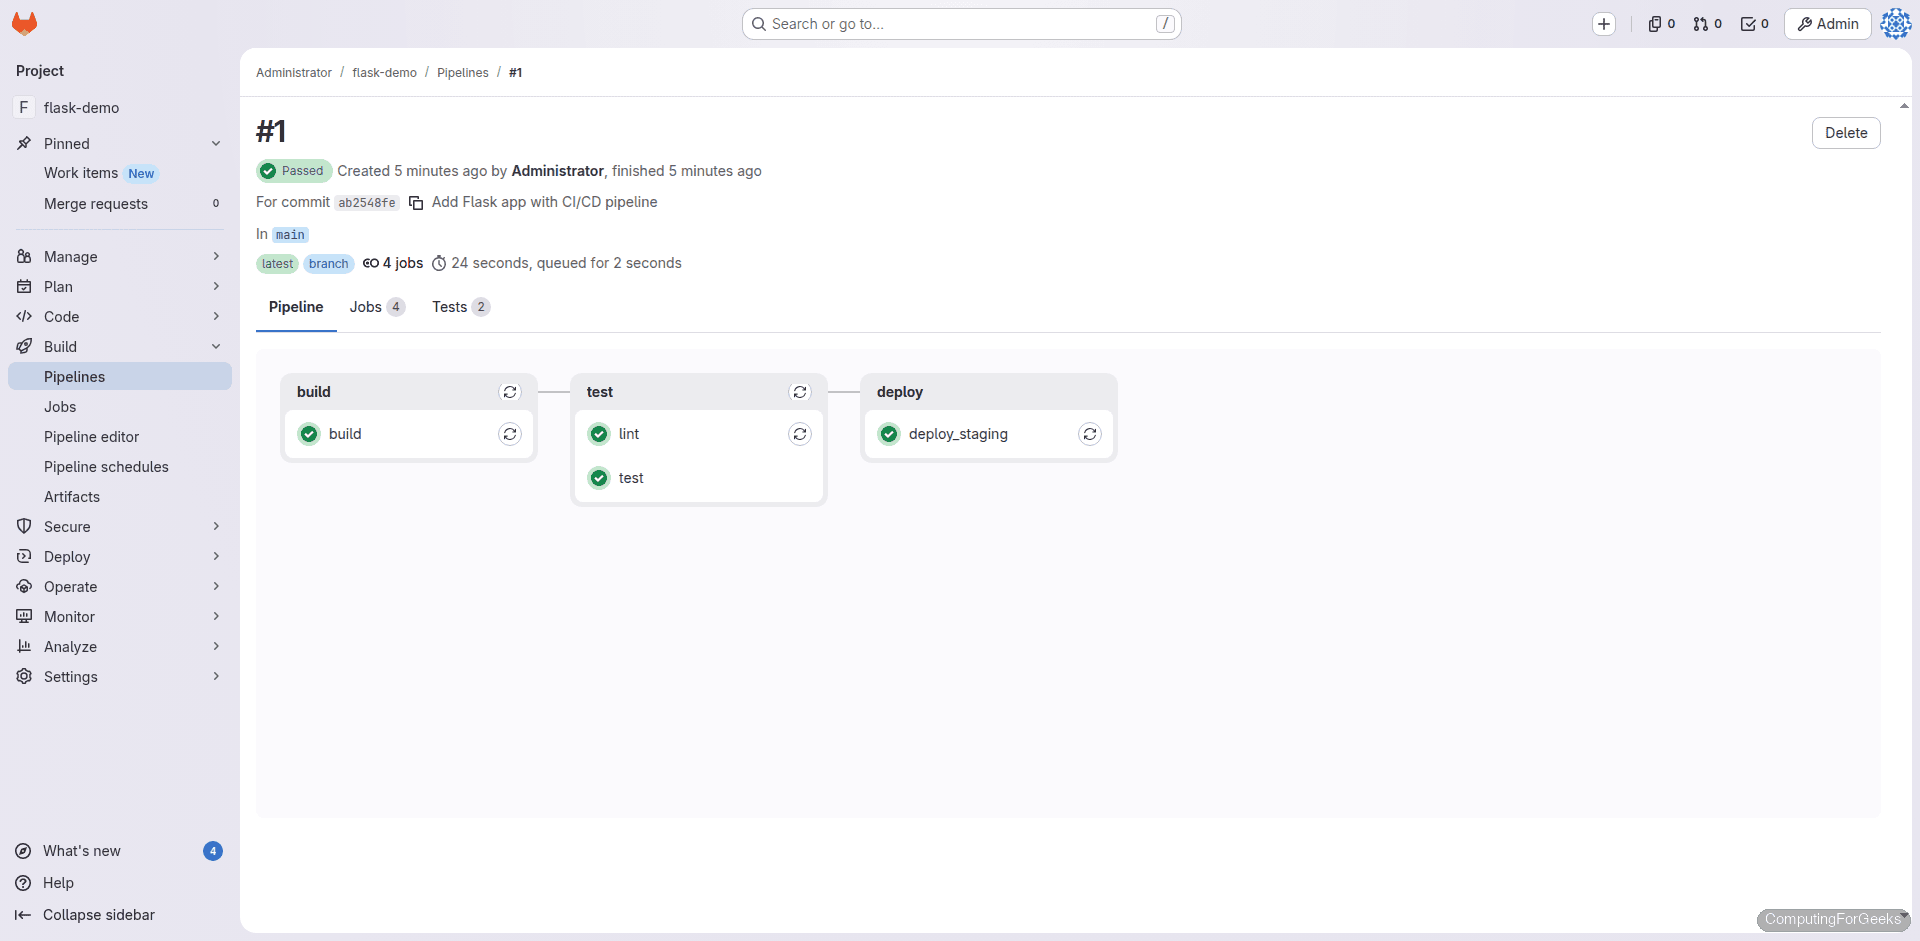Switch to the Jobs tab

pos(366,307)
